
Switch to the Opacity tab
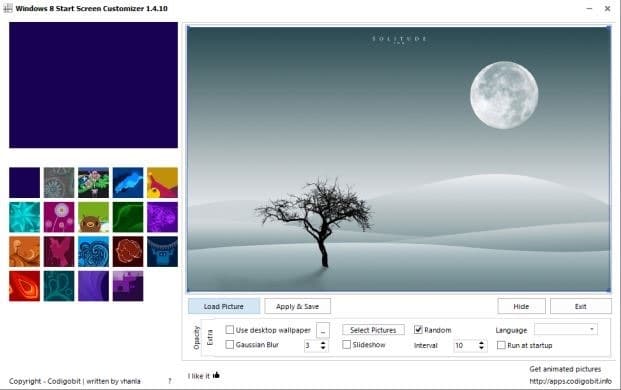click(x=196, y=338)
